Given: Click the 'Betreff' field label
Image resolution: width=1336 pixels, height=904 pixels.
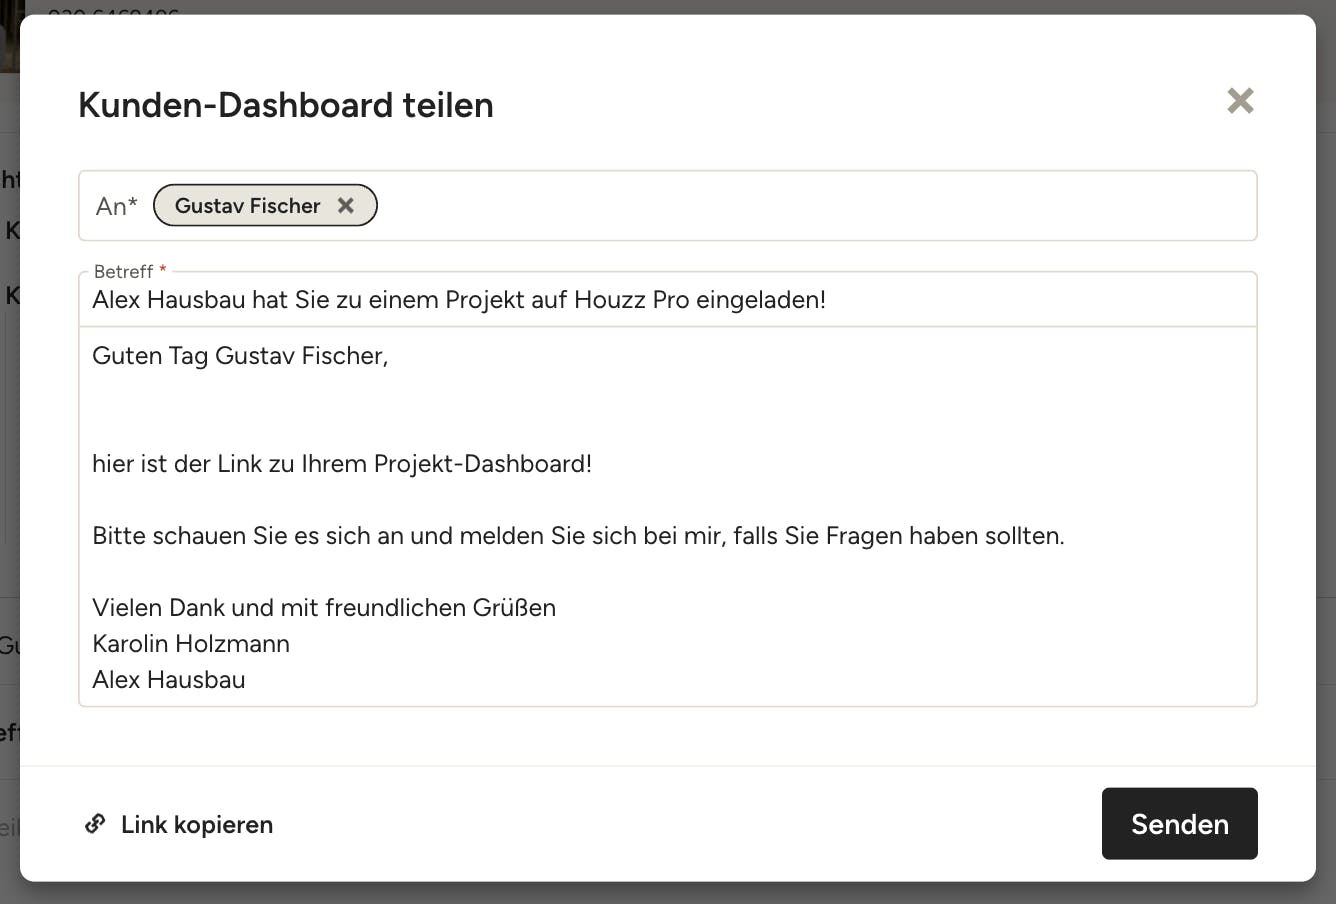Looking at the screenshot, I should pos(124,271).
